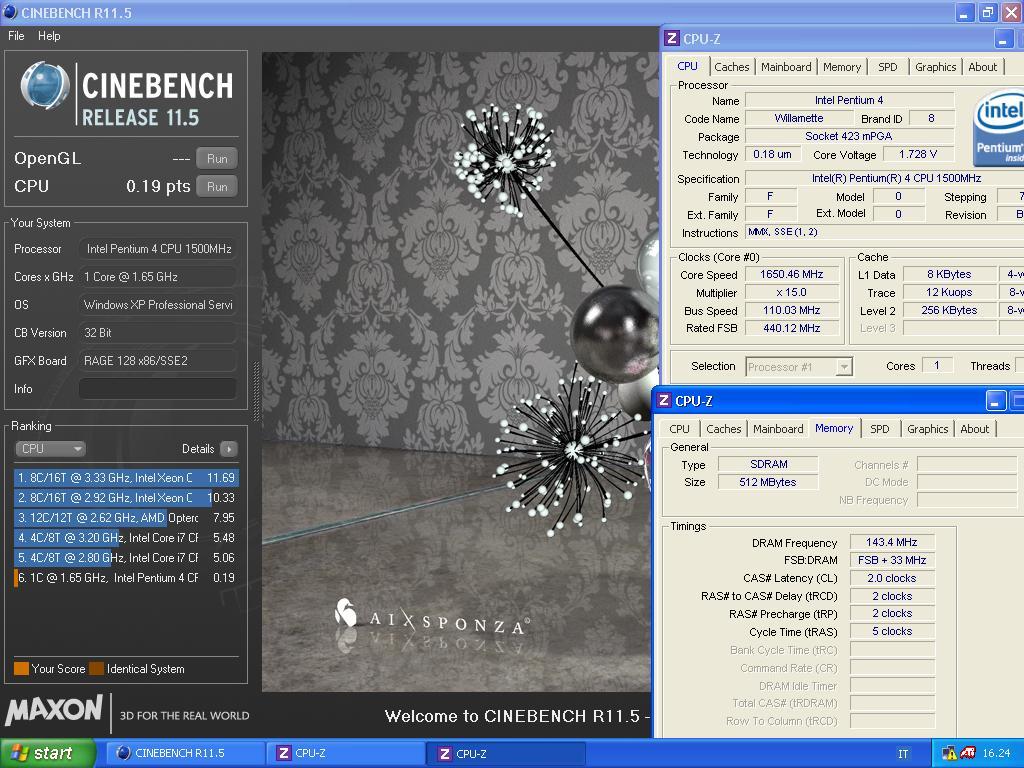Click the warning shield tray icon

pos(950,754)
